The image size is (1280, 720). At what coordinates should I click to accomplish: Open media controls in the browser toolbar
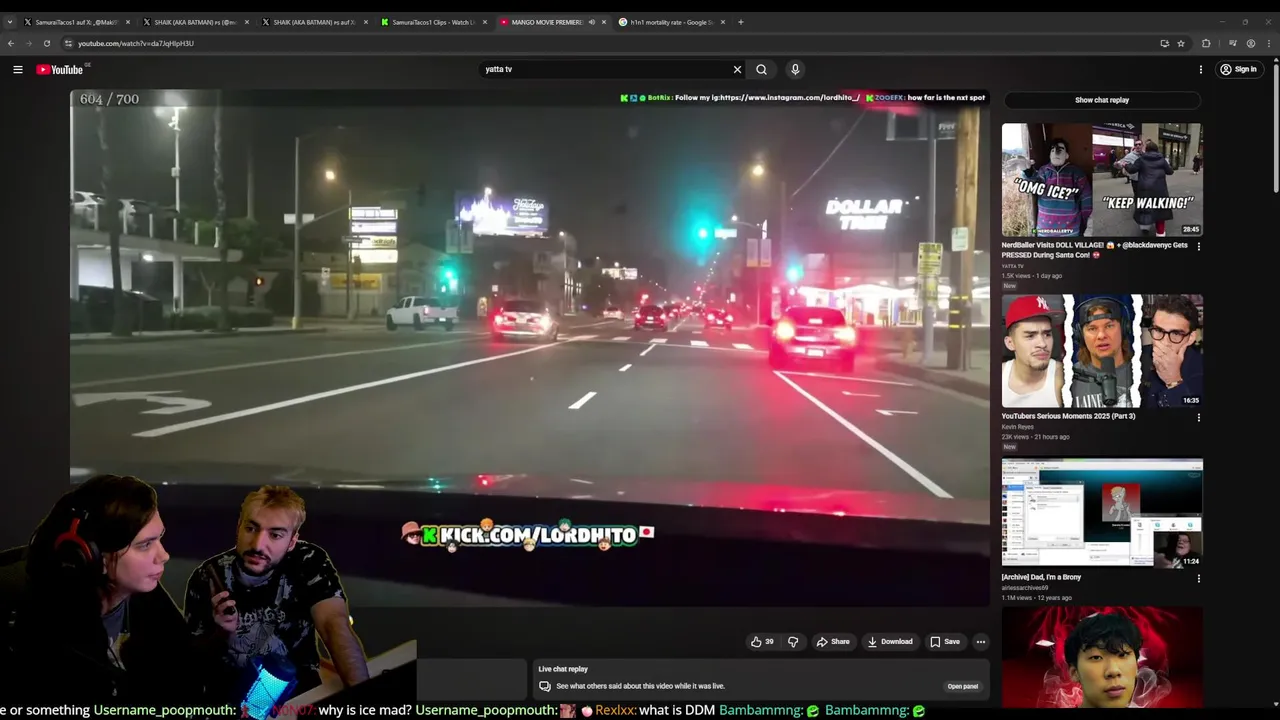coord(1232,43)
